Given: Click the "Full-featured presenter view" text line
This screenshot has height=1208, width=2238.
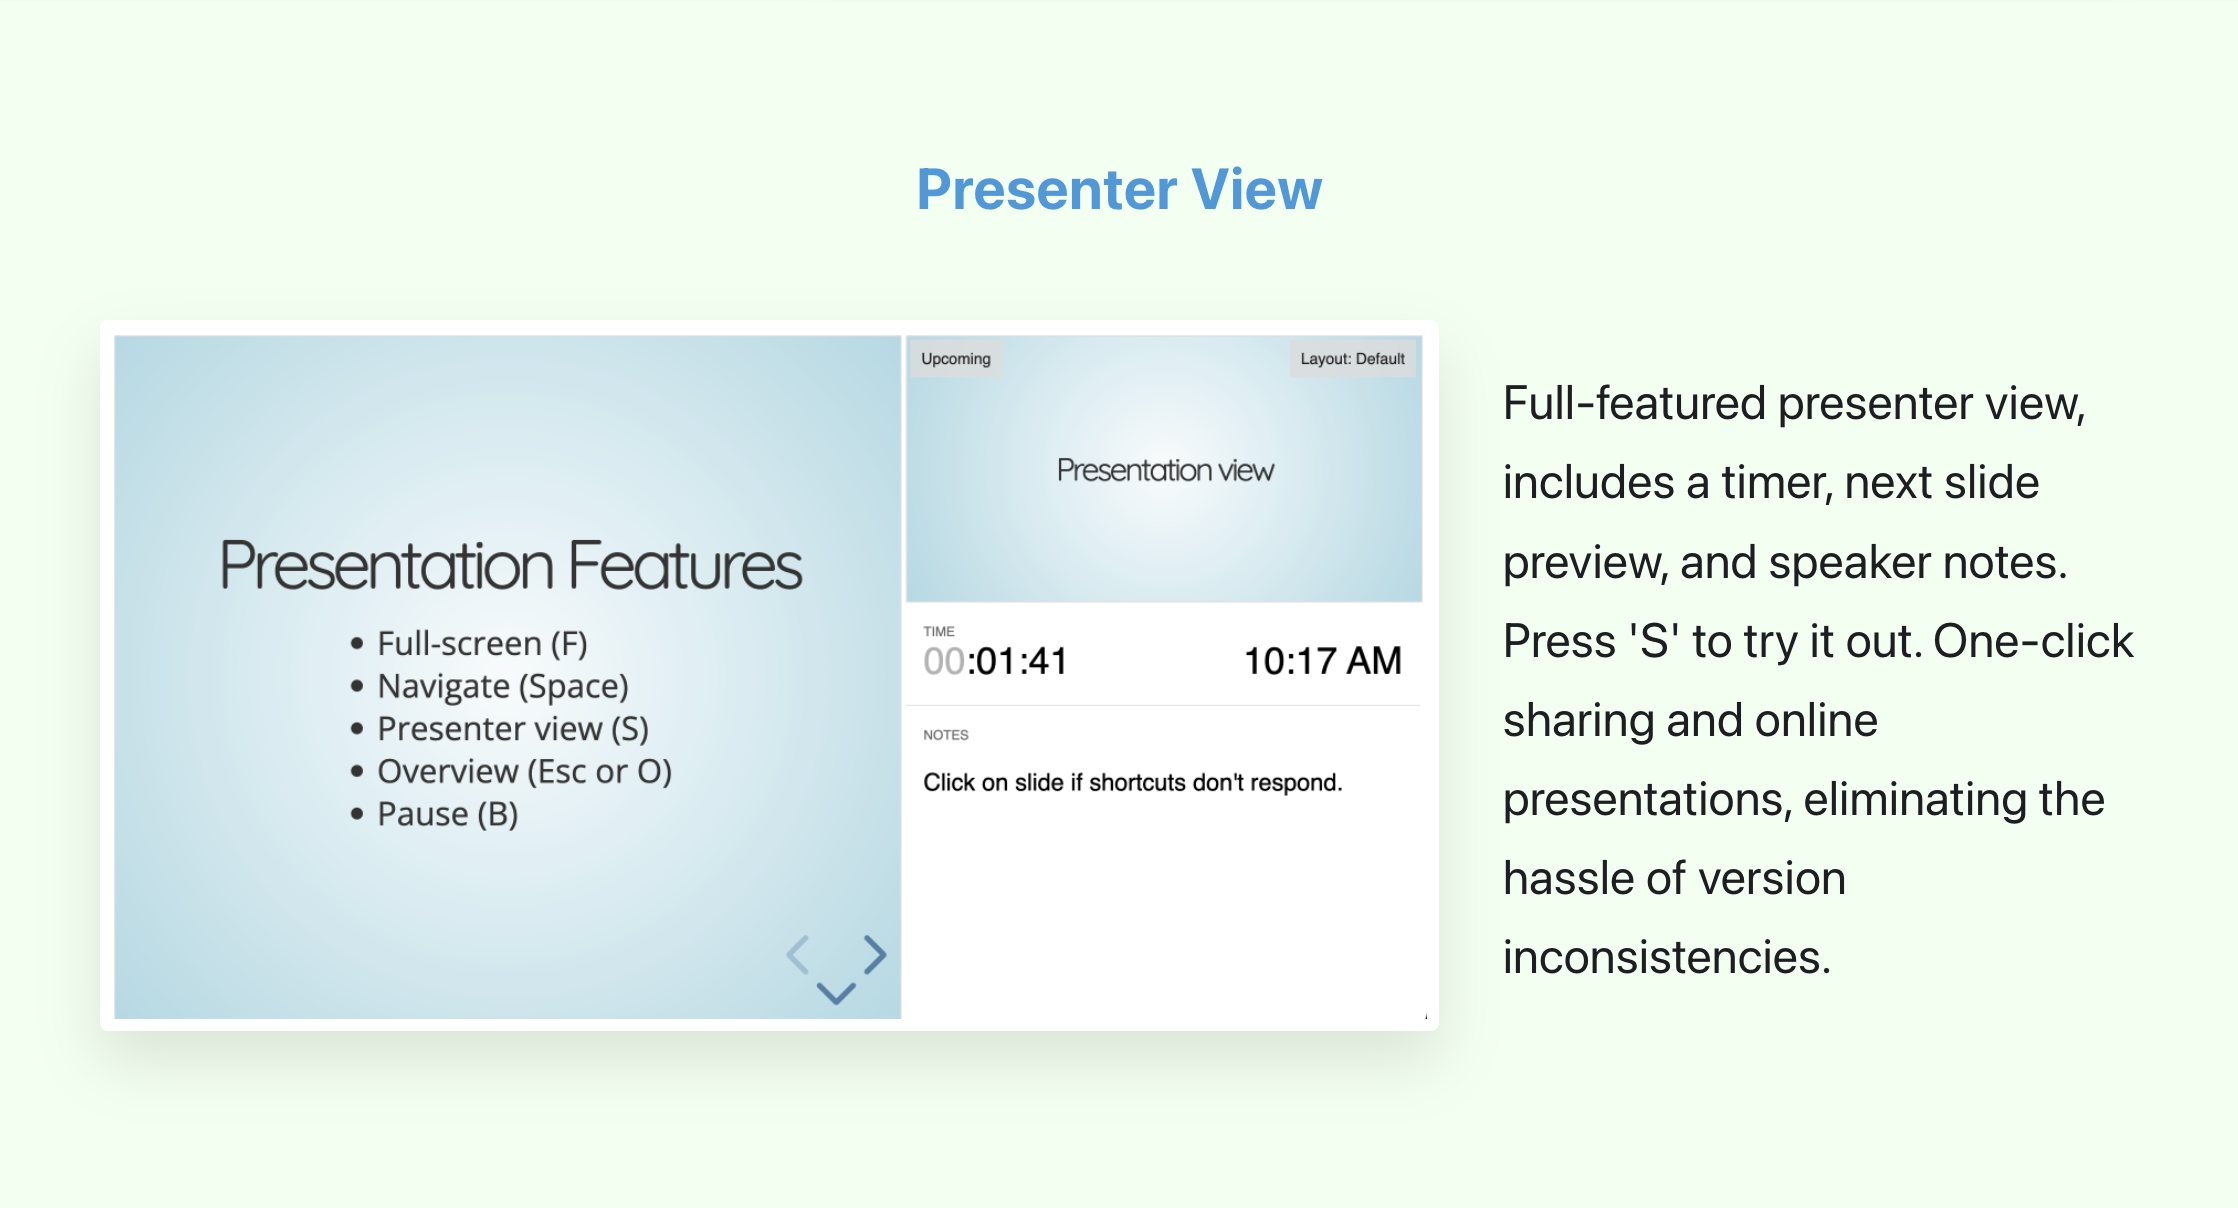Looking at the screenshot, I should [x=1793, y=404].
